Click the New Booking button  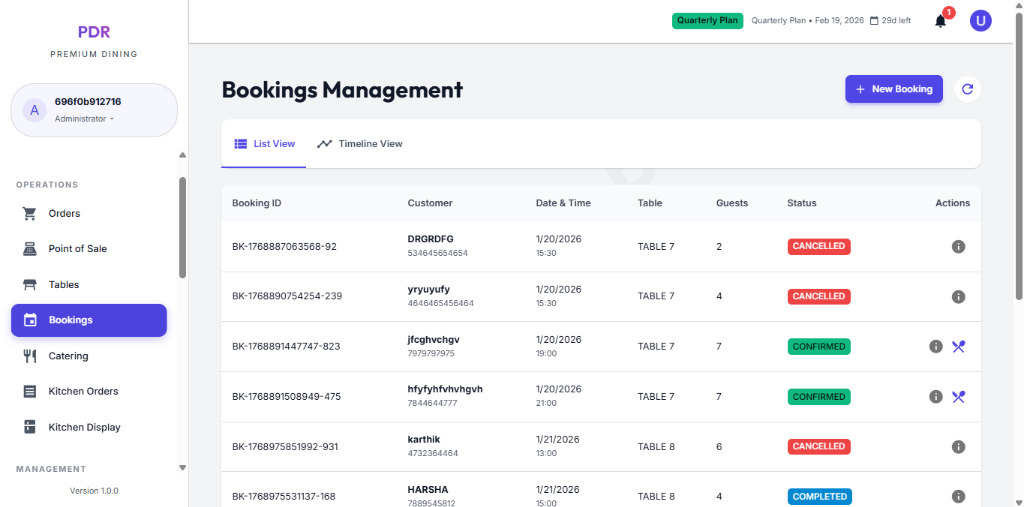tap(893, 89)
